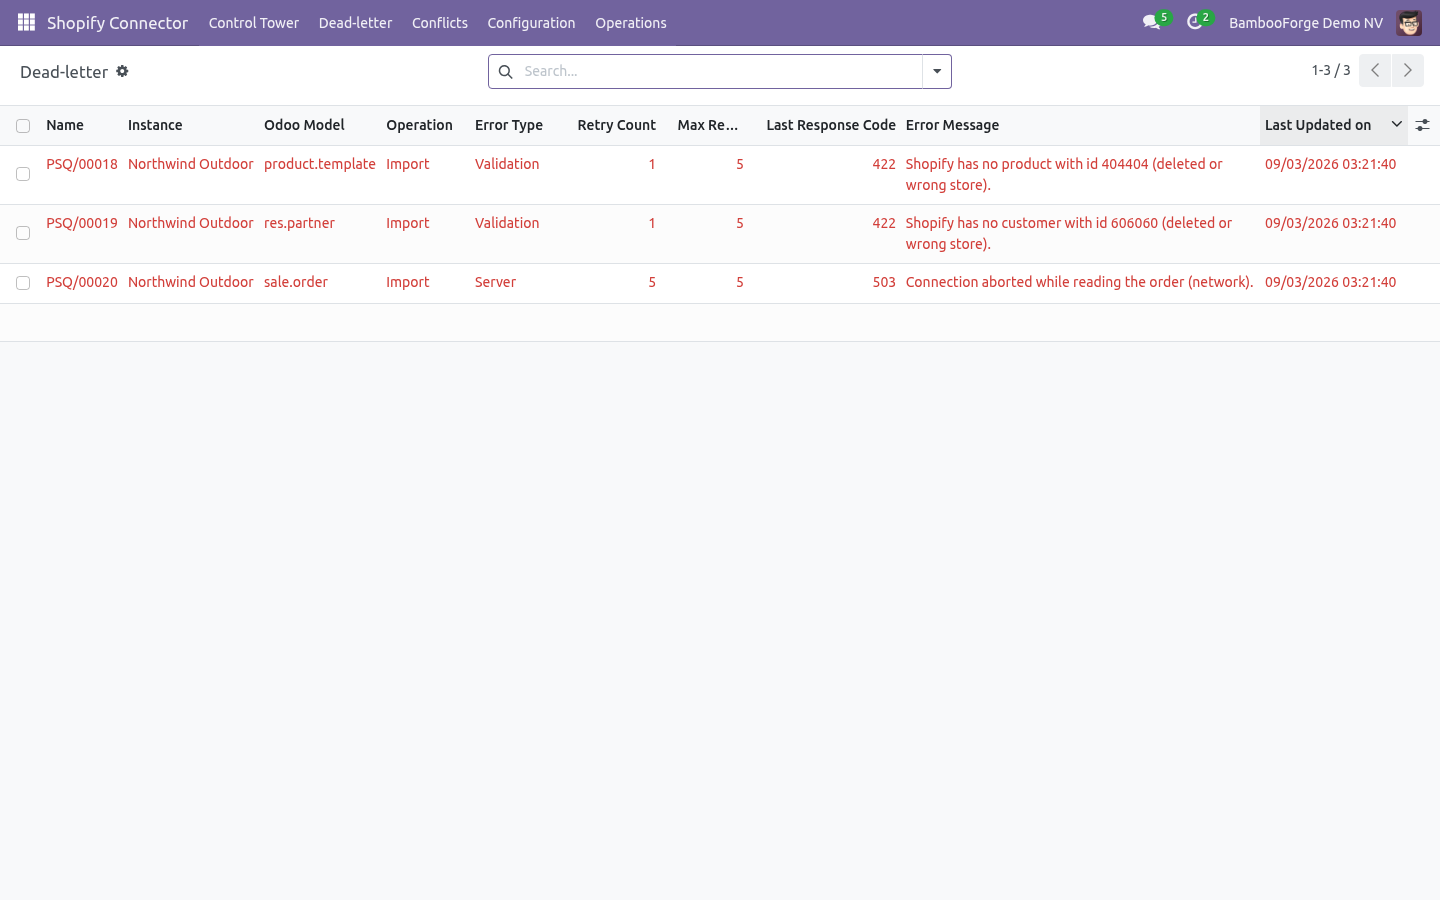Click the Connection aborted error message

[x=1079, y=282]
